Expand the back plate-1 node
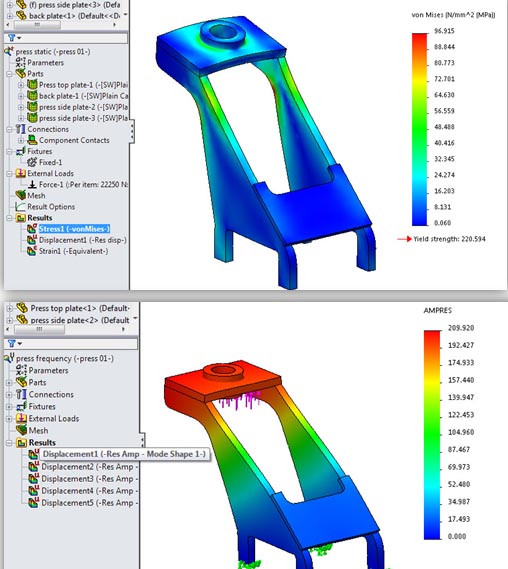Screen dimensions: 508x569 [x=21, y=96]
